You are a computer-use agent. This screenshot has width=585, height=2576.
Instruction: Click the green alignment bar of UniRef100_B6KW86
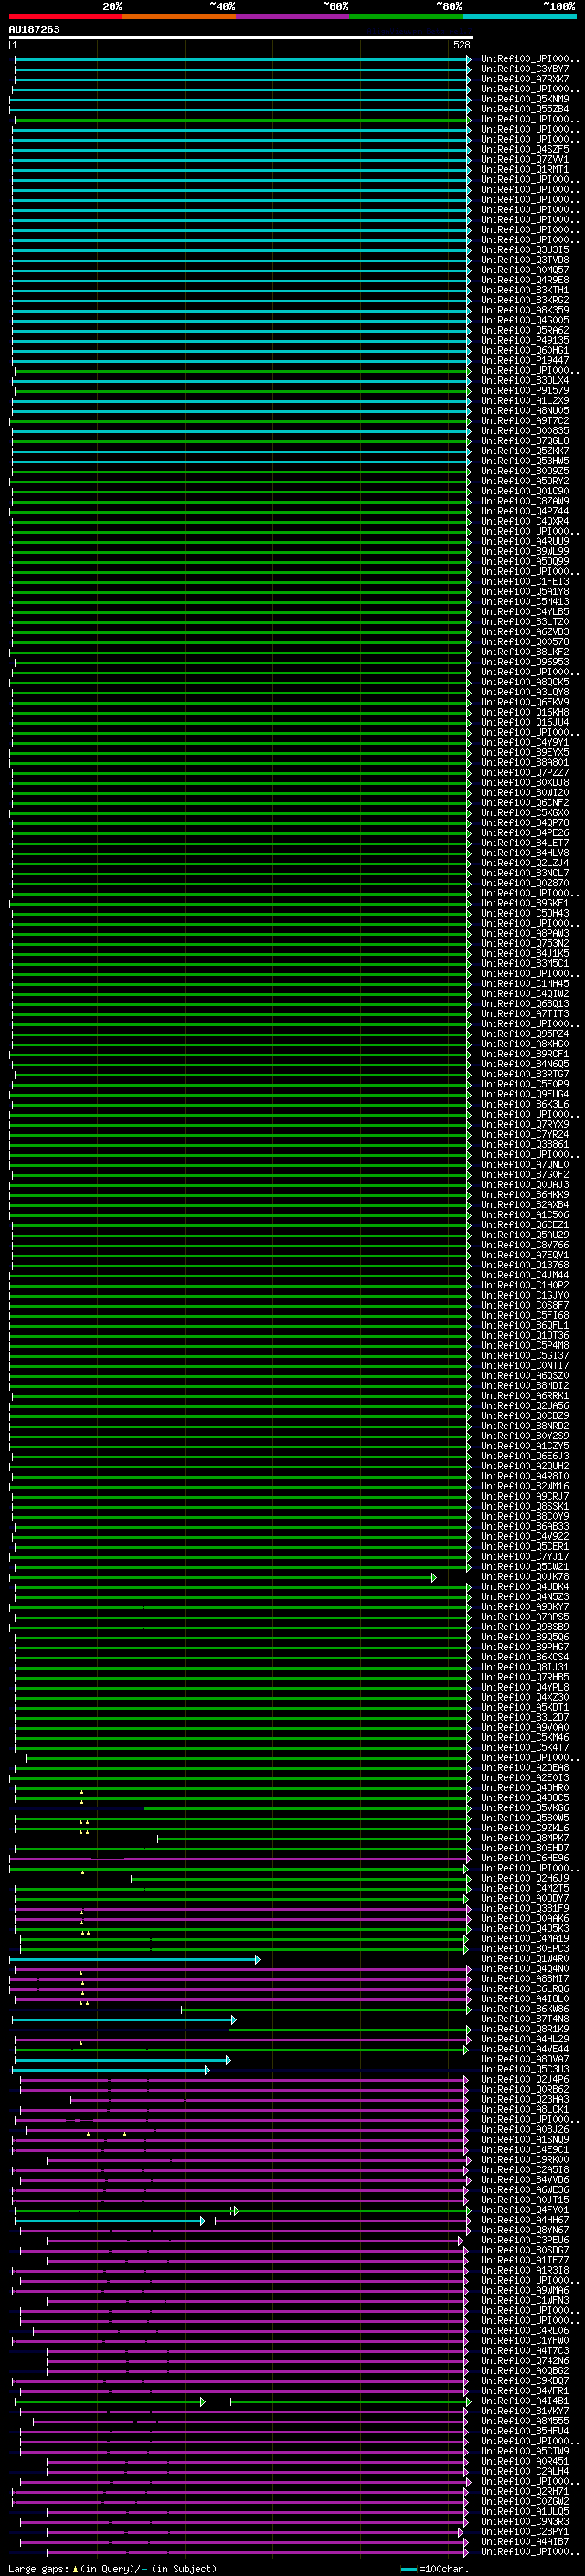coord(326,2009)
